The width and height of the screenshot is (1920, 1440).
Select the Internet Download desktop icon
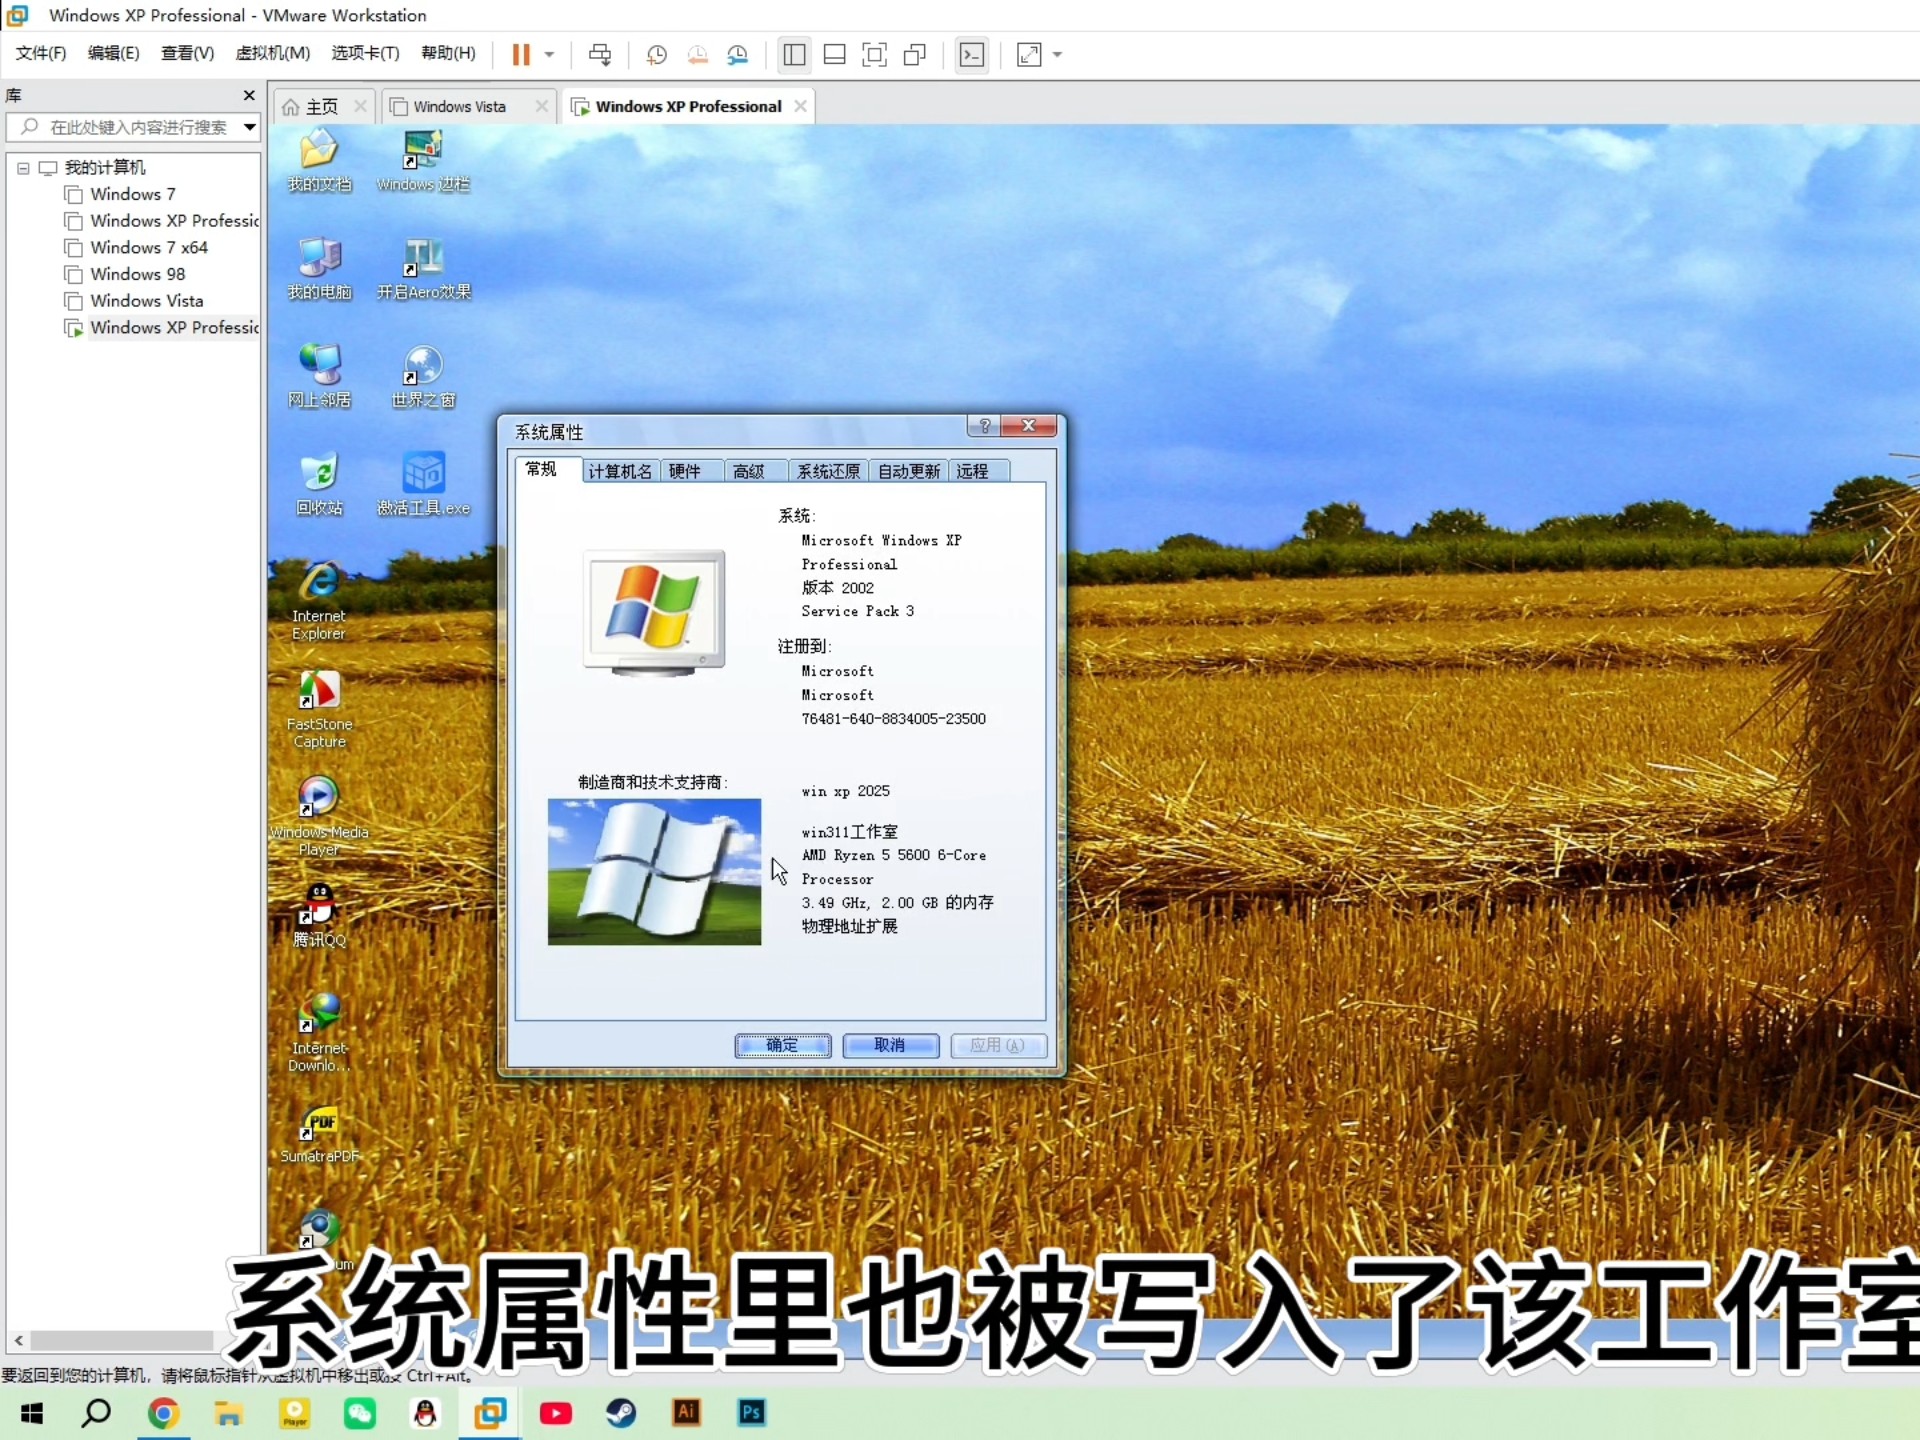pyautogui.click(x=319, y=1032)
